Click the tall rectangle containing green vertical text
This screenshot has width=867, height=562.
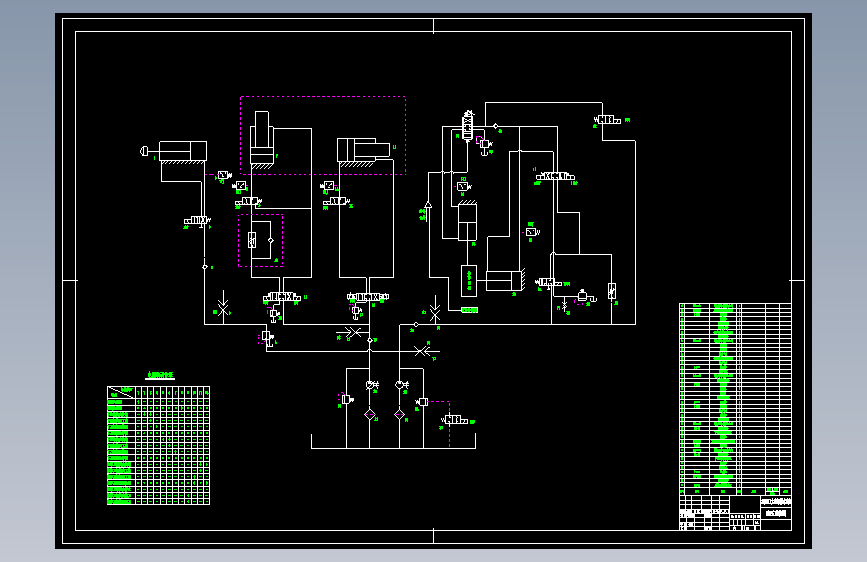(469, 281)
